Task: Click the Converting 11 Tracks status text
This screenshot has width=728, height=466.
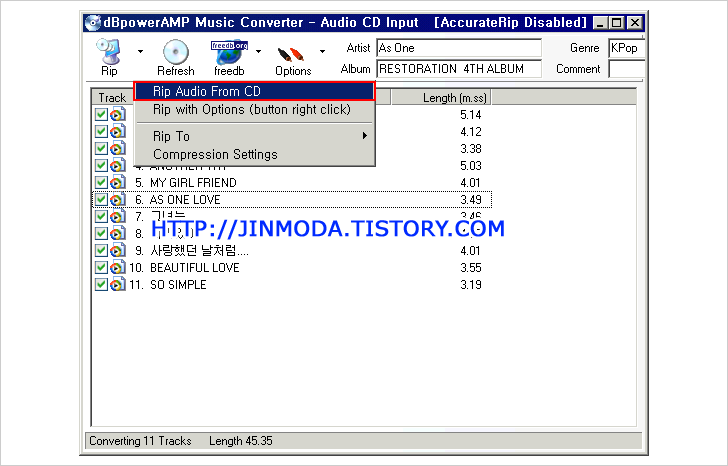Action: pos(140,440)
